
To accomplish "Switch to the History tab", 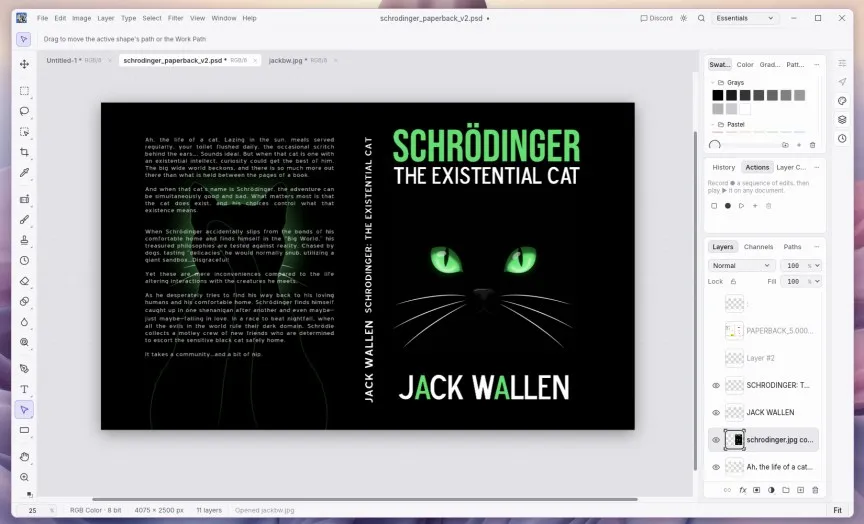I will tap(723, 167).
